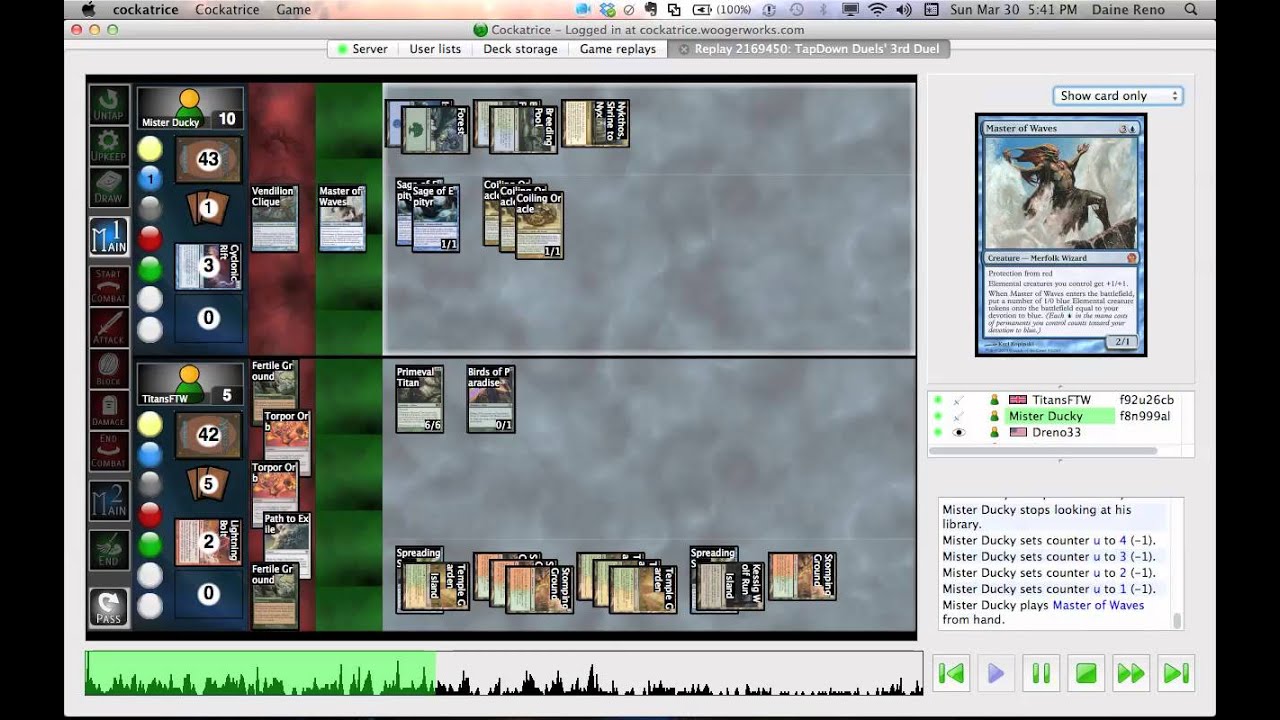Screen dimensions: 1280x720
Task: Click TitansFTW's red counter
Action: (150, 514)
